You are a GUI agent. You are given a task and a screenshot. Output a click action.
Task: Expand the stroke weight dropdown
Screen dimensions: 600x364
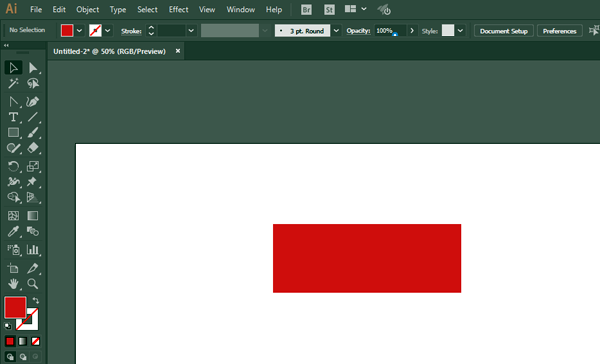point(191,31)
